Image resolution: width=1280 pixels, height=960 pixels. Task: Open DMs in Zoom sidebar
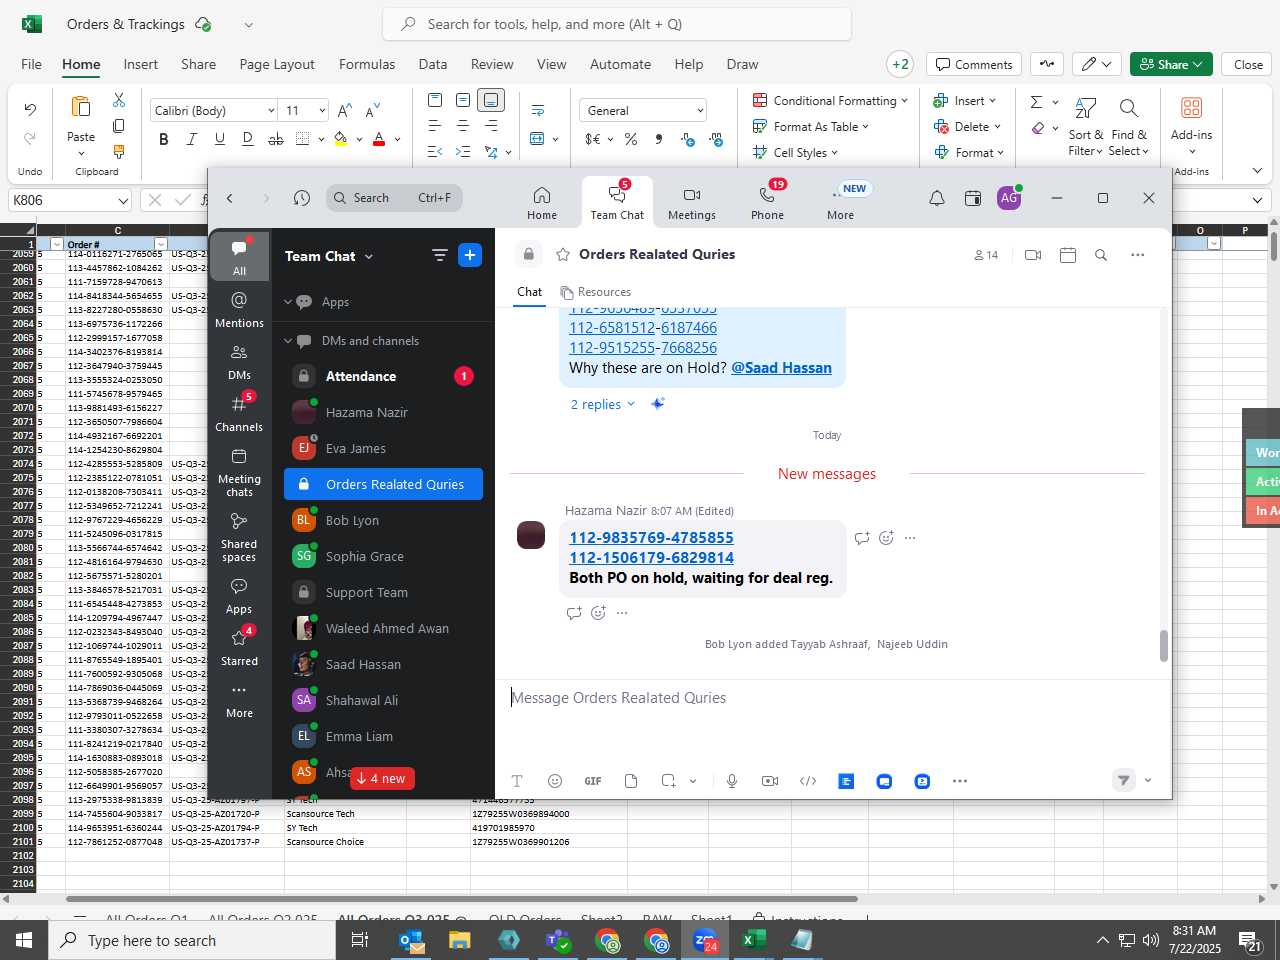tap(239, 362)
